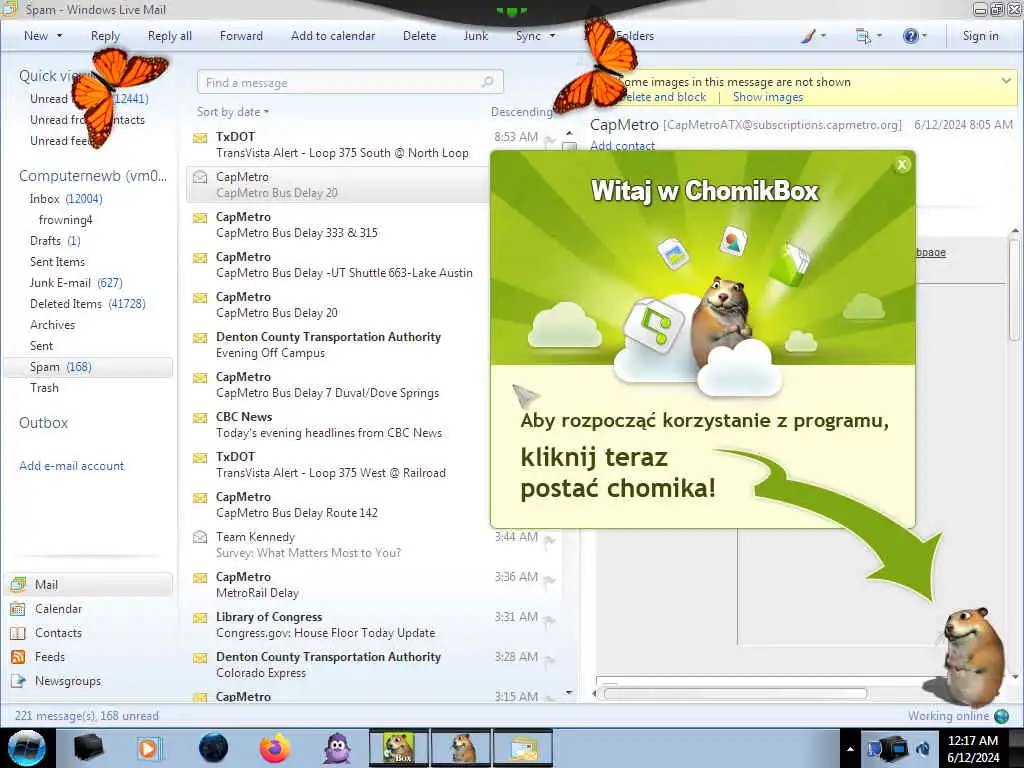Click Forward in the toolbar
Viewport: 1024px width, 768px height.
(241, 36)
